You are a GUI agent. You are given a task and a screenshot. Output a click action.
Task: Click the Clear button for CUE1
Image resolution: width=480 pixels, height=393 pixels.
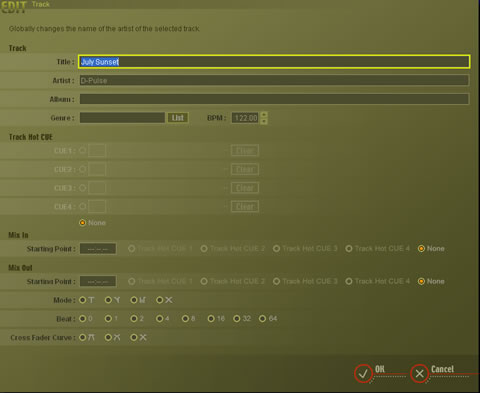[x=245, y=151]
